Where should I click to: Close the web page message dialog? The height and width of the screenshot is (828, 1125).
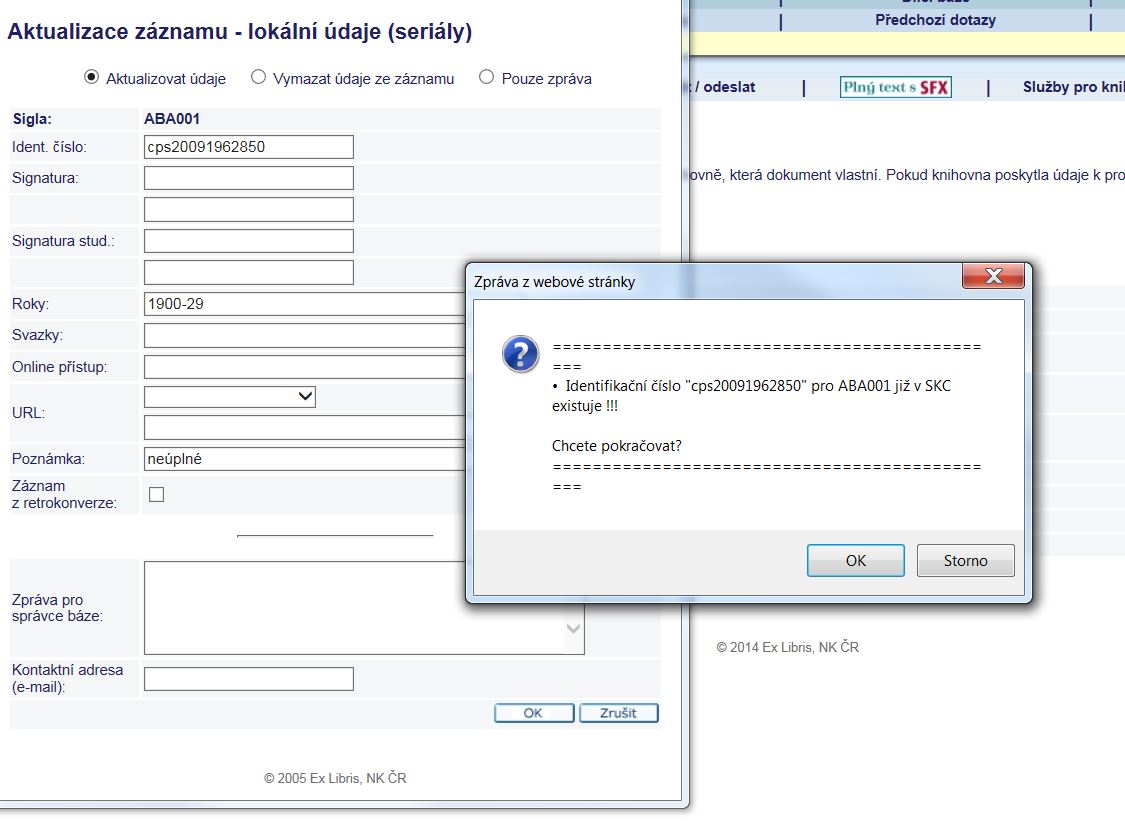click(993, 277)
